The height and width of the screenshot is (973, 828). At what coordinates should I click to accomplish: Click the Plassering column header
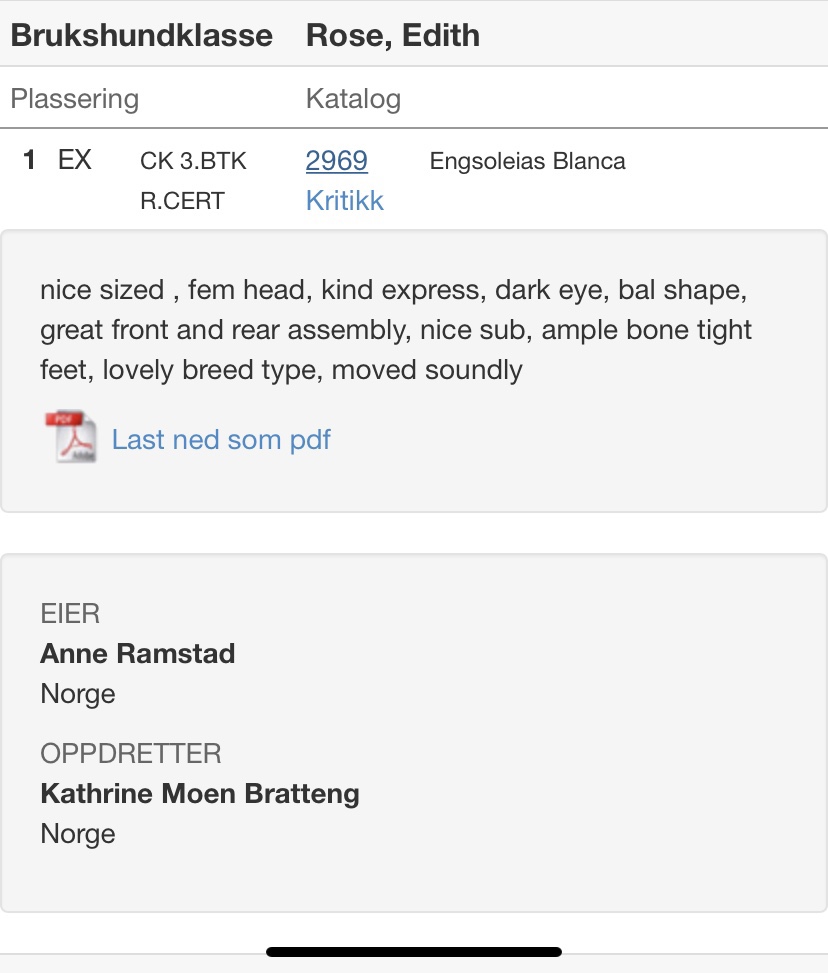click(74, 99)
